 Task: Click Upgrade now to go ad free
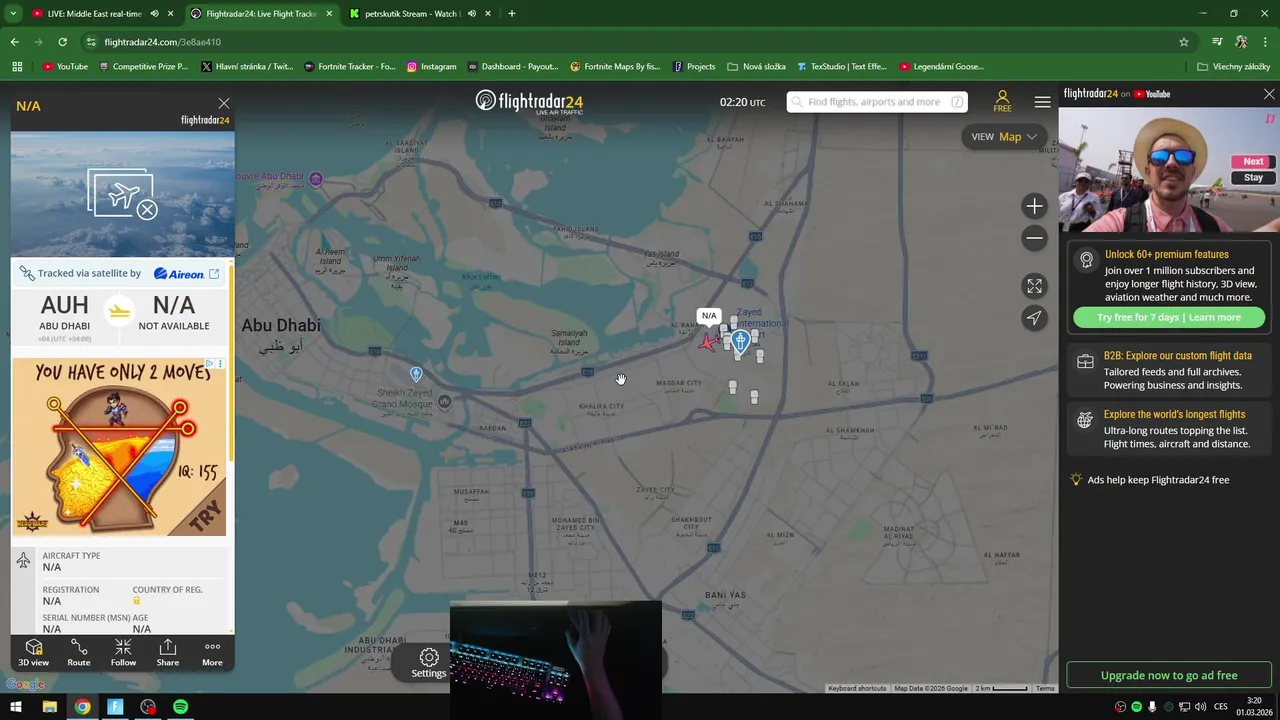pos(1169,675)
